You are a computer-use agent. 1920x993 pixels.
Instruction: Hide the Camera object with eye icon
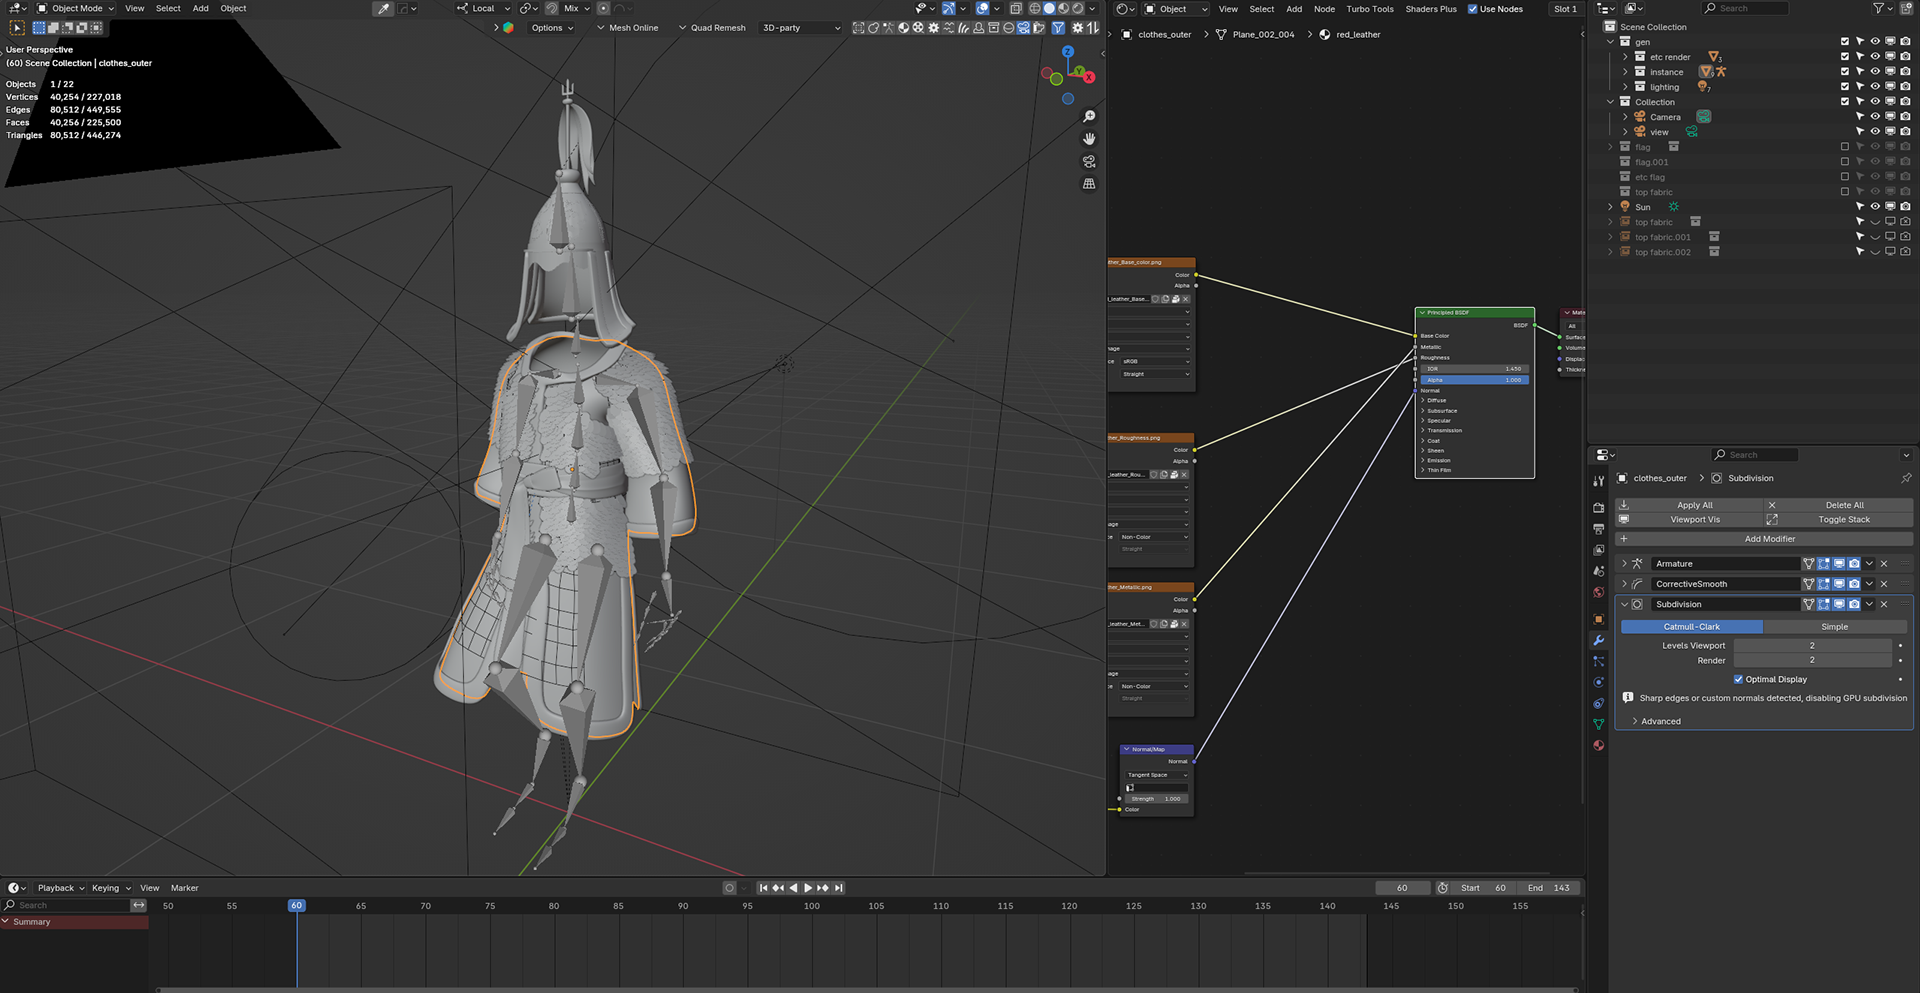click(1875, 116)
